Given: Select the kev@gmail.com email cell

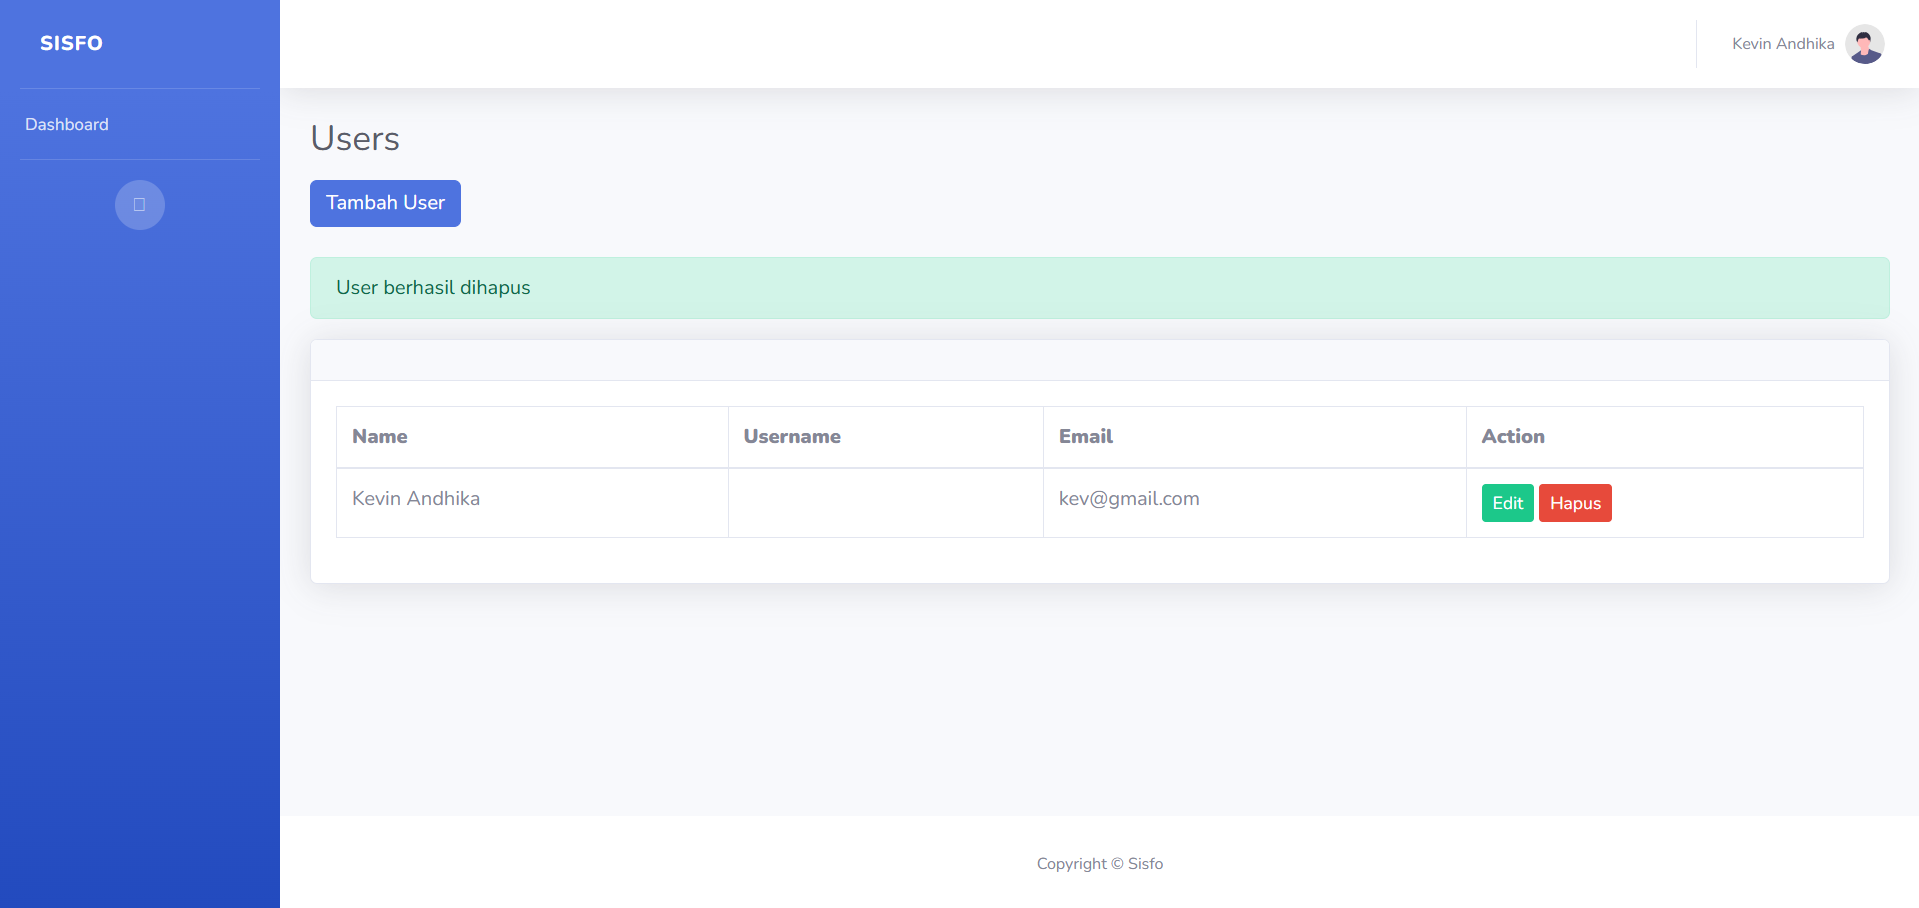Looking at the screenshot, I should pyautogui.click(x=1129, y=499).
